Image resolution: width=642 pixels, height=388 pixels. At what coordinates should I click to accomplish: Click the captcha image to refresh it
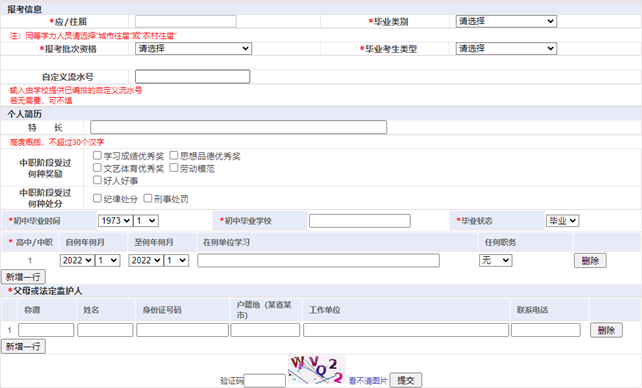pos(316,370)
